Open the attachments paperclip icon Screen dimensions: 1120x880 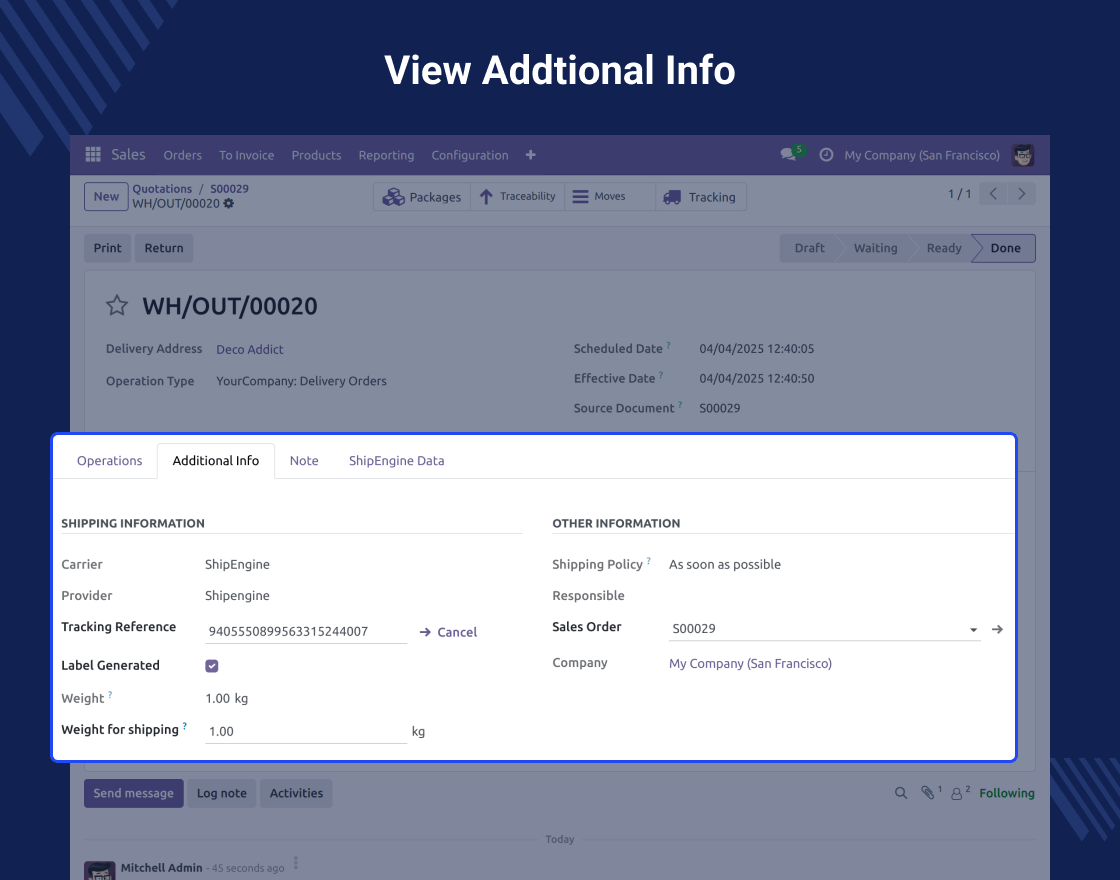pos(929,793)
